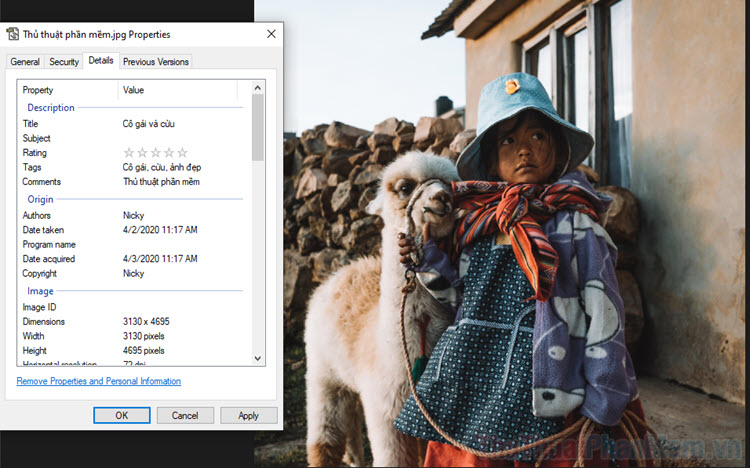
Task: Click the Cancel button
Action: (x=185, y=415)
